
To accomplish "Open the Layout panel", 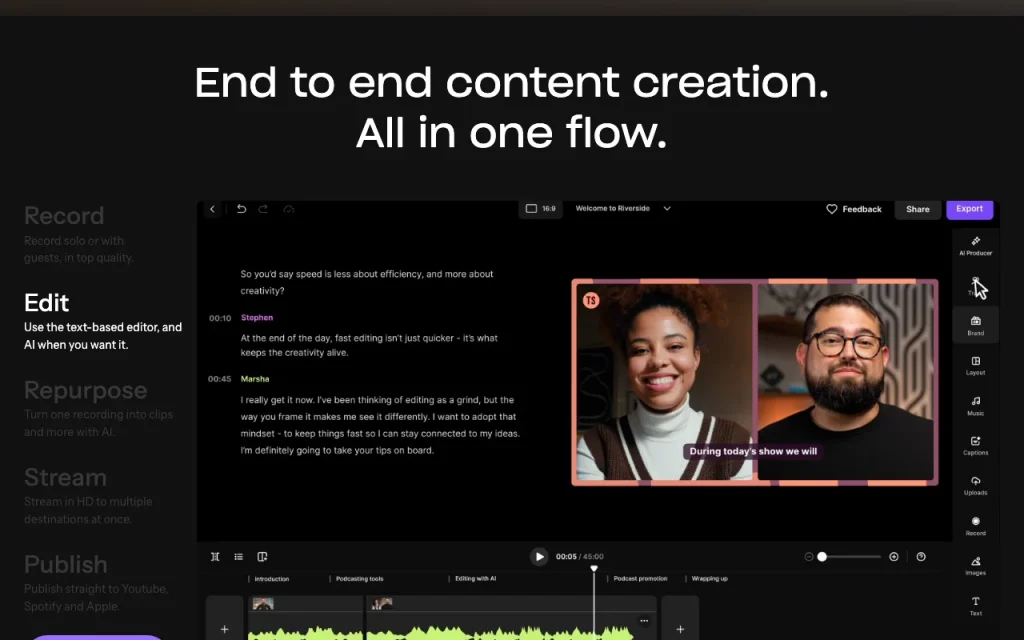I will point(975,366).
